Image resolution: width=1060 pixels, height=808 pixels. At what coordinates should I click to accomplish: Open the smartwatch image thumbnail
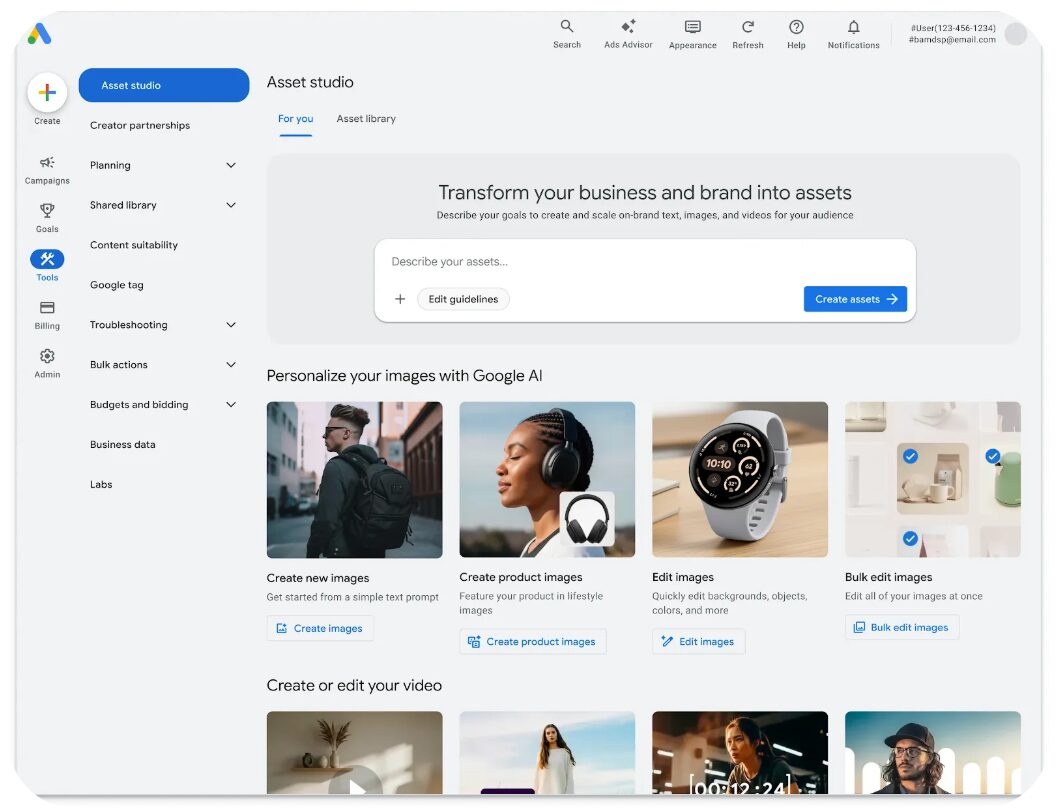click(740, 479)
